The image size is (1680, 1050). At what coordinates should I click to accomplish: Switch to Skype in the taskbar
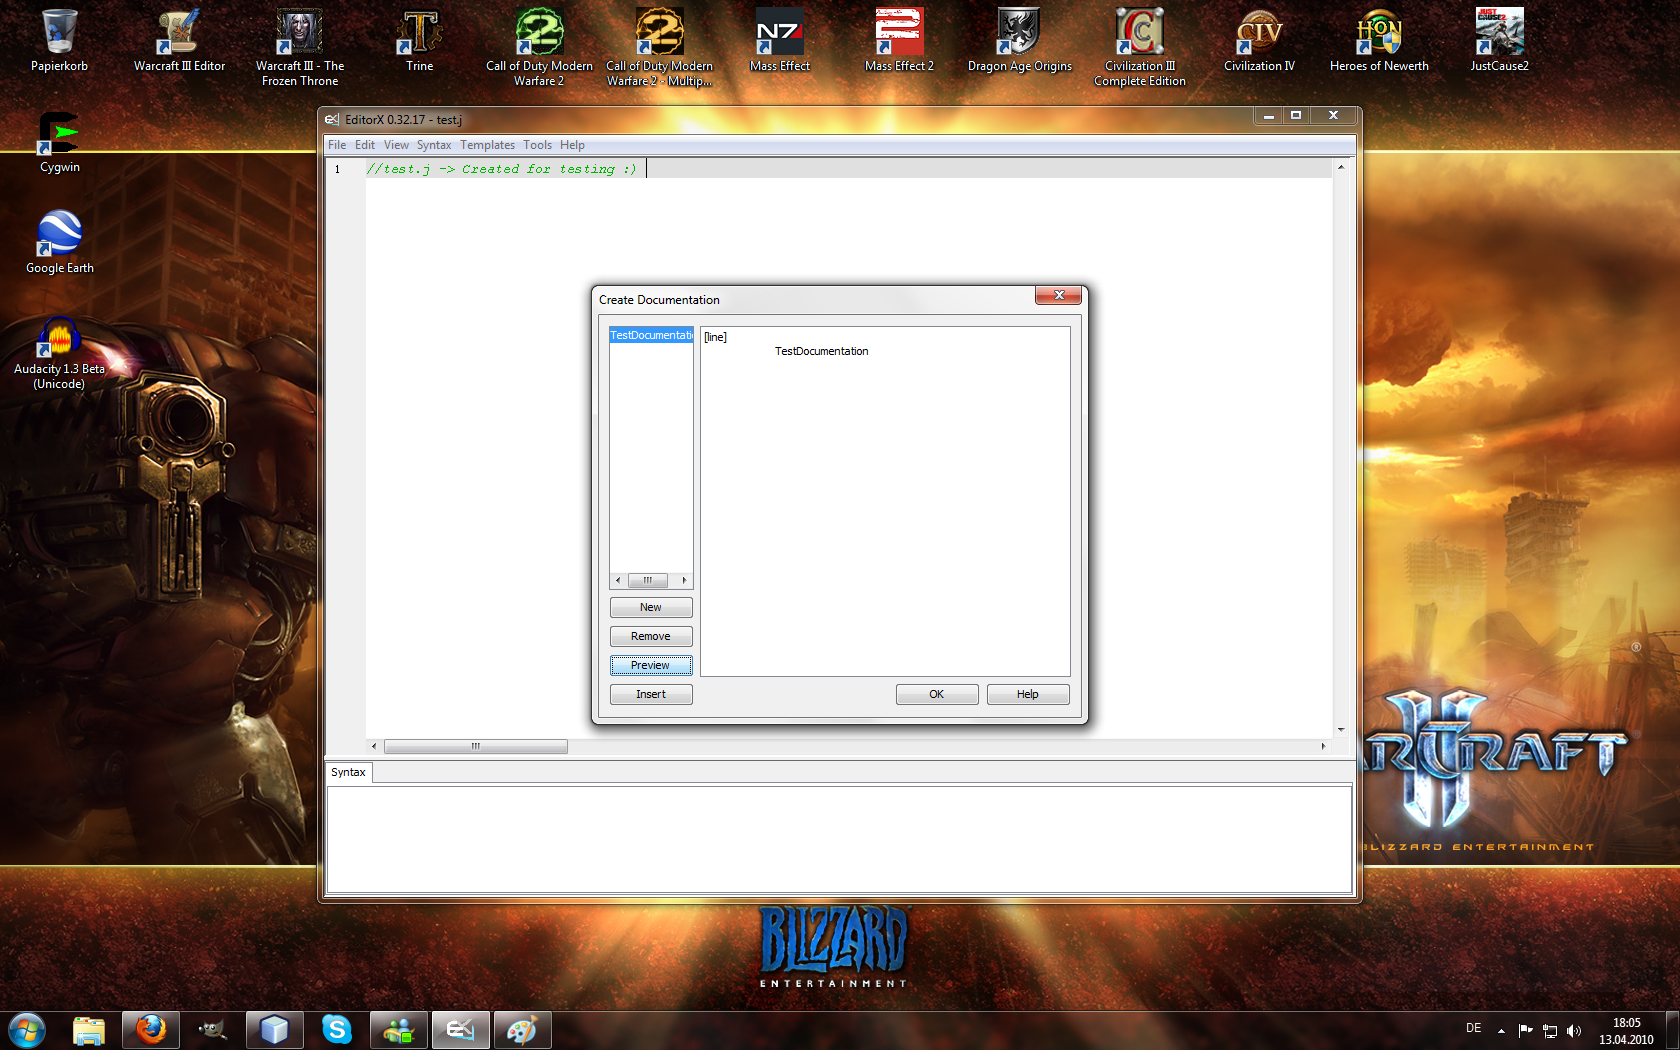(x=337, y=1030)
